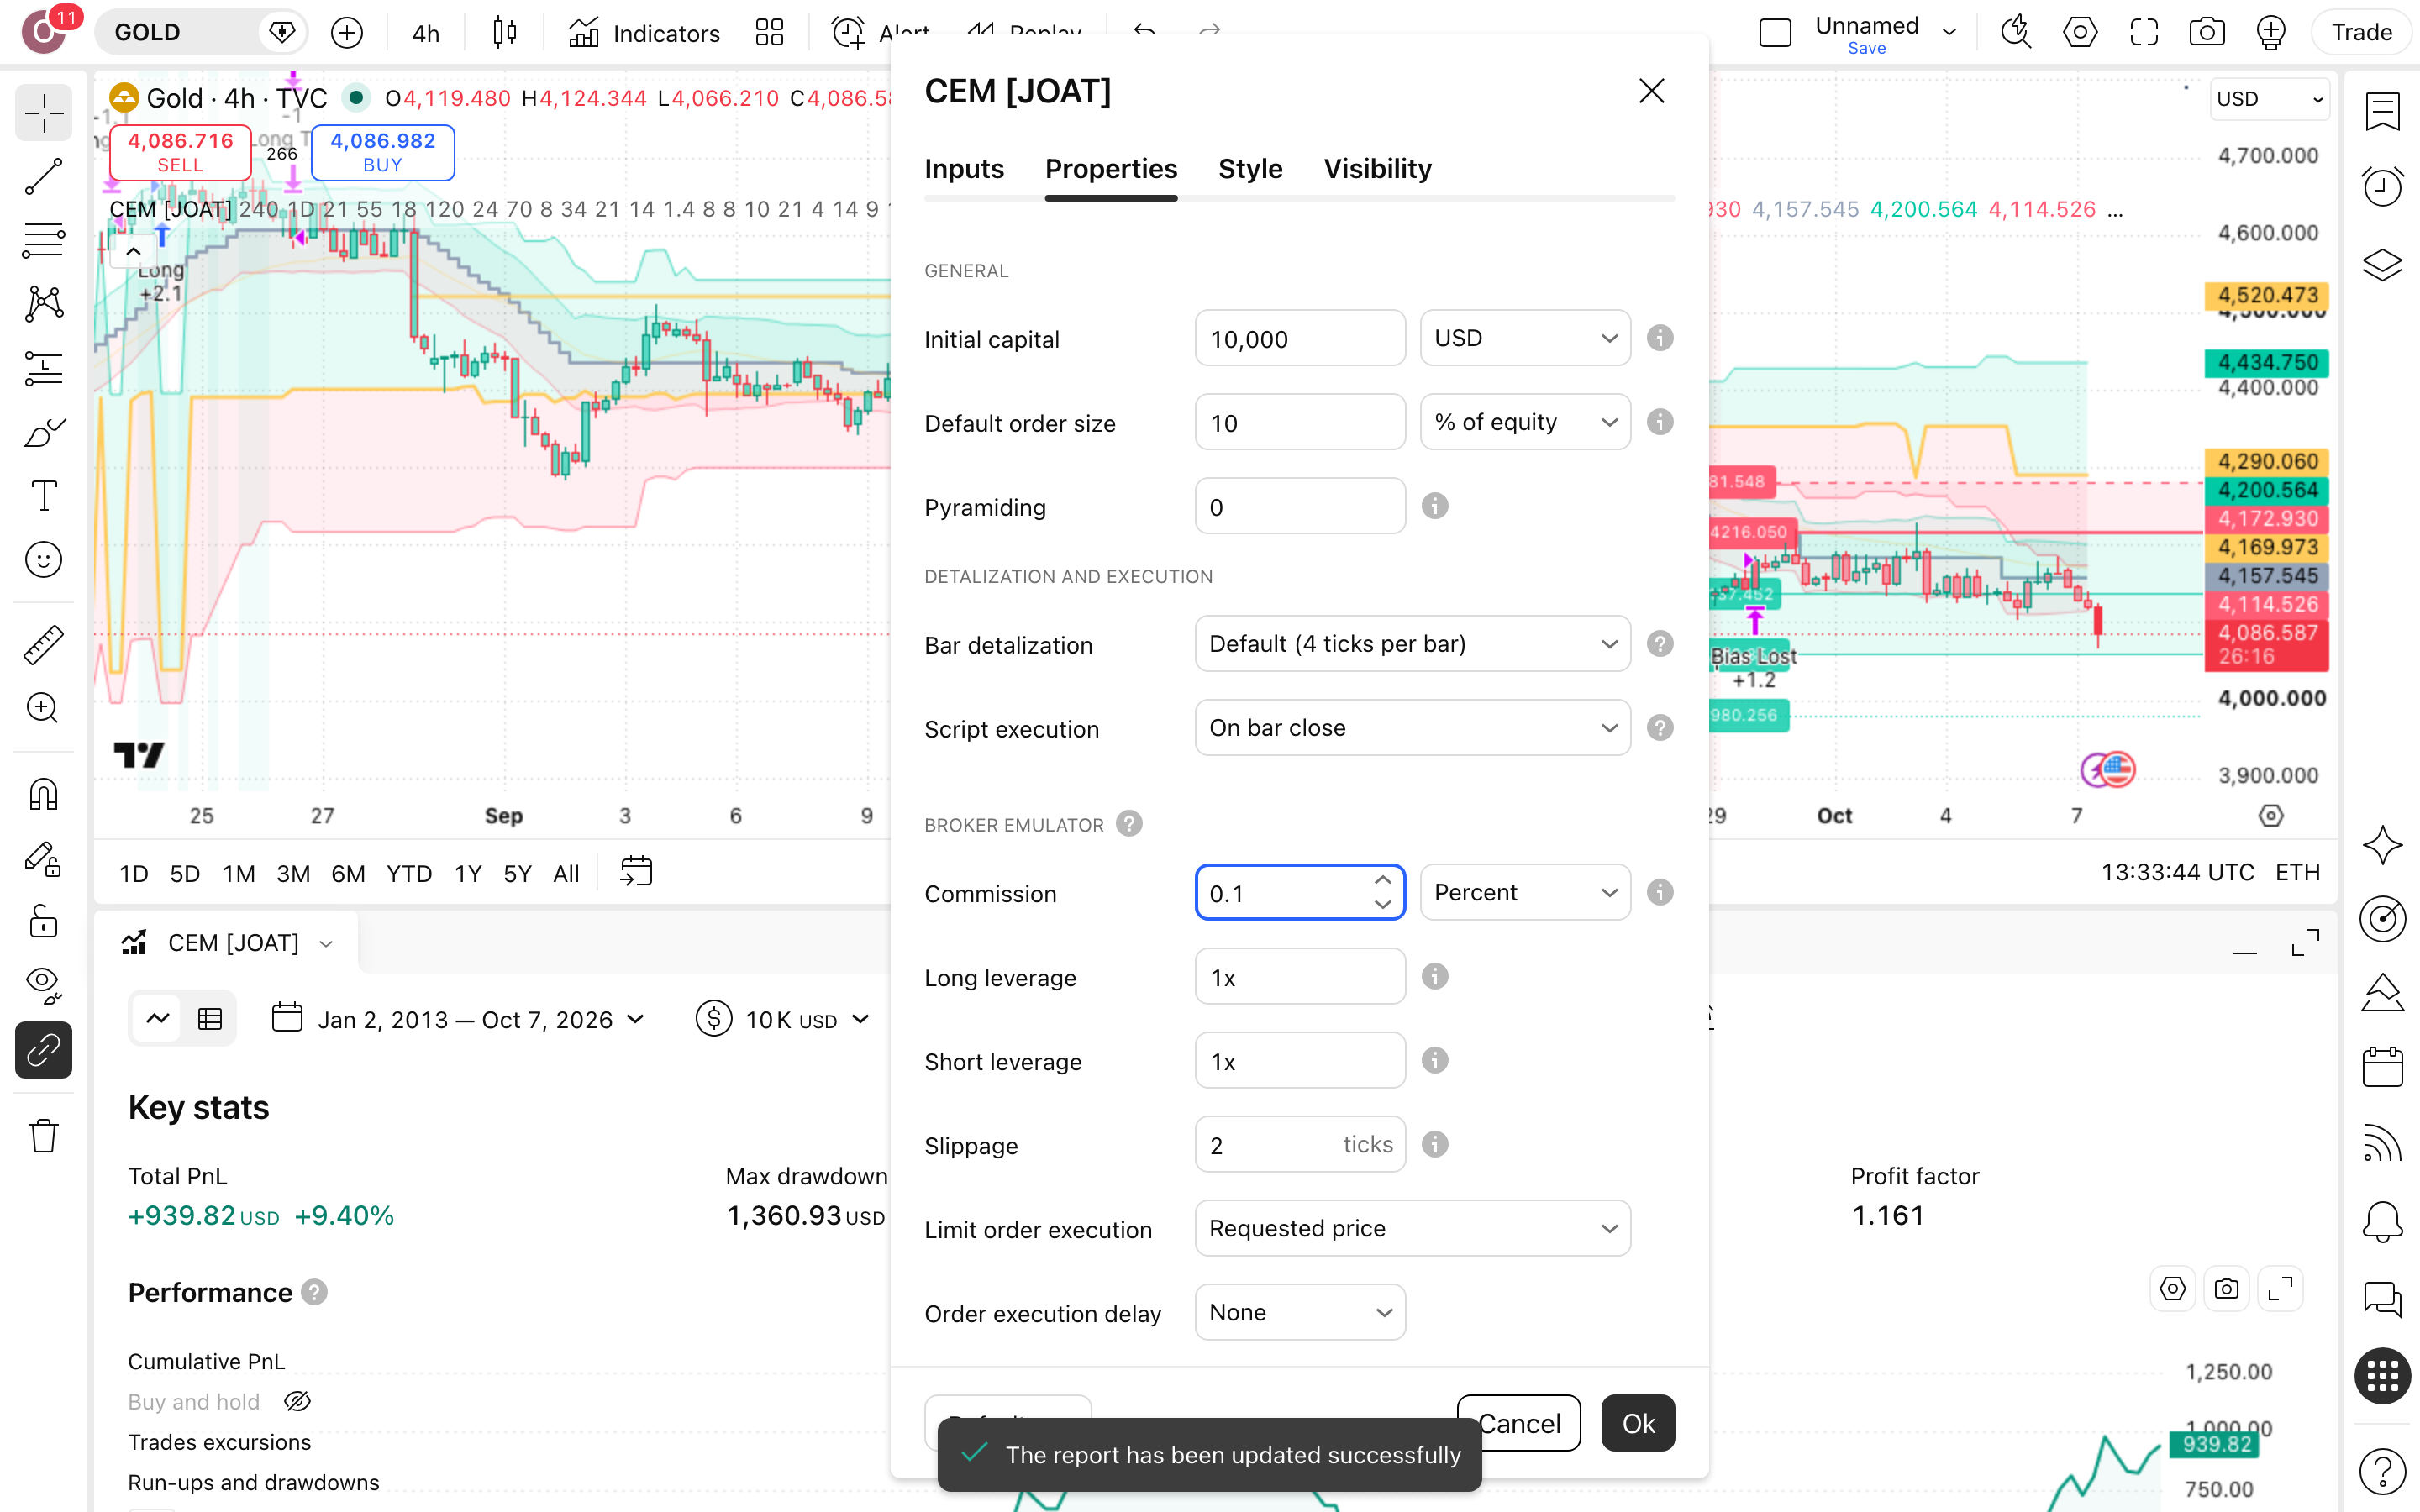Open the object tree layers panel
The height and width of the screenshot is (1512, 2420).
point(2383,265)
